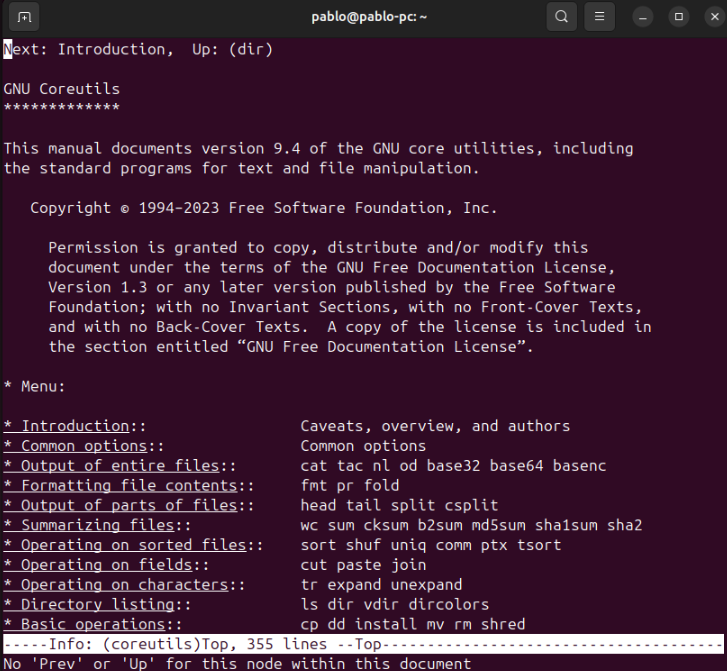Screen dimensions: 727x671
Task: Click the 'Next: Introduction' header text
Action: pyautogui.click(x=88, y=49)
